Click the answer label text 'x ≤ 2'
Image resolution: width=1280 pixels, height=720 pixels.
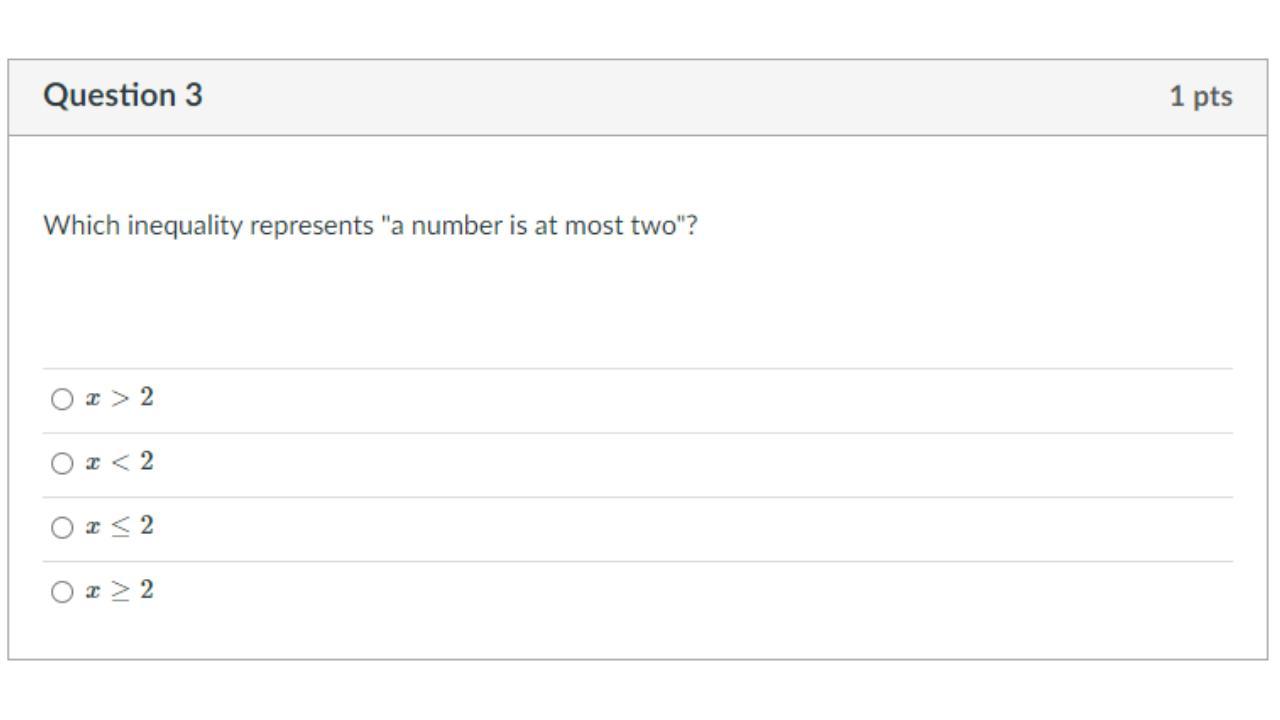[x=120, y=526]
